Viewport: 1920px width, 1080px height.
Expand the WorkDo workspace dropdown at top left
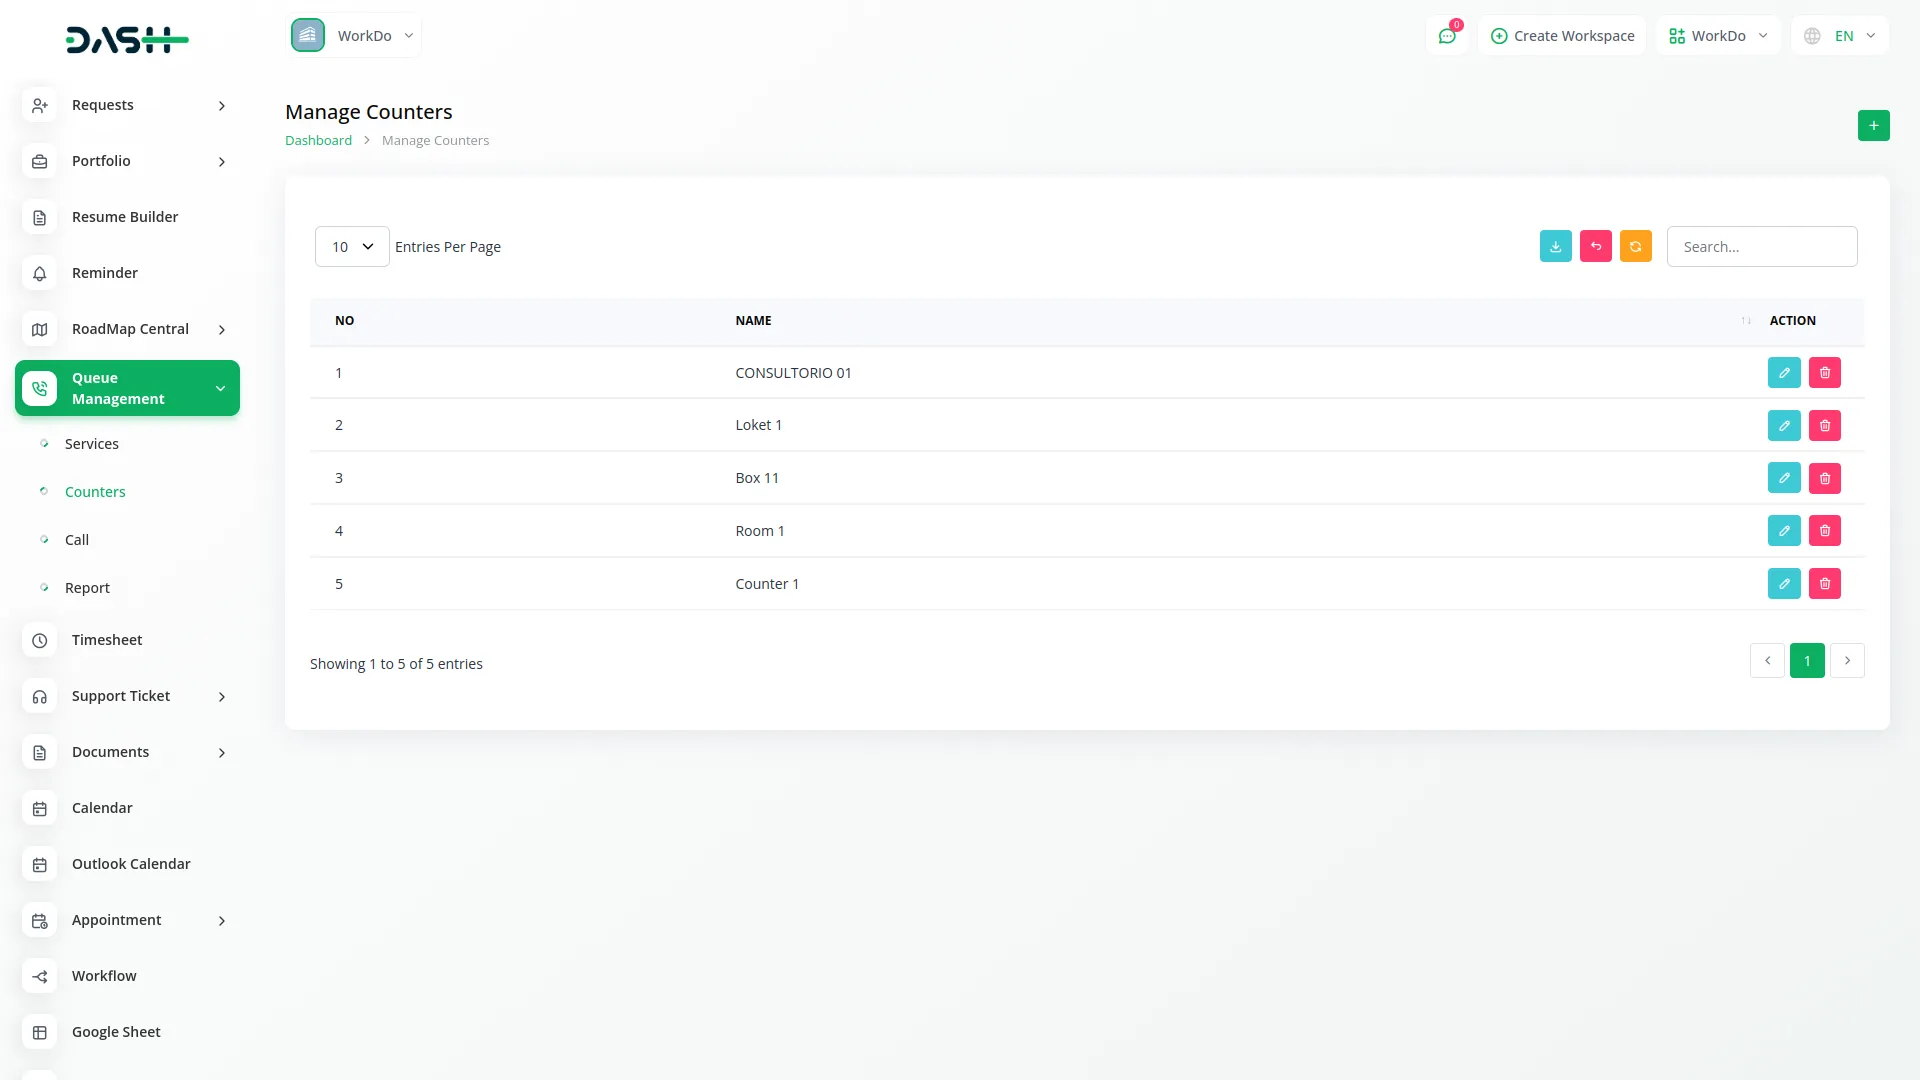(x=355, y=36)
